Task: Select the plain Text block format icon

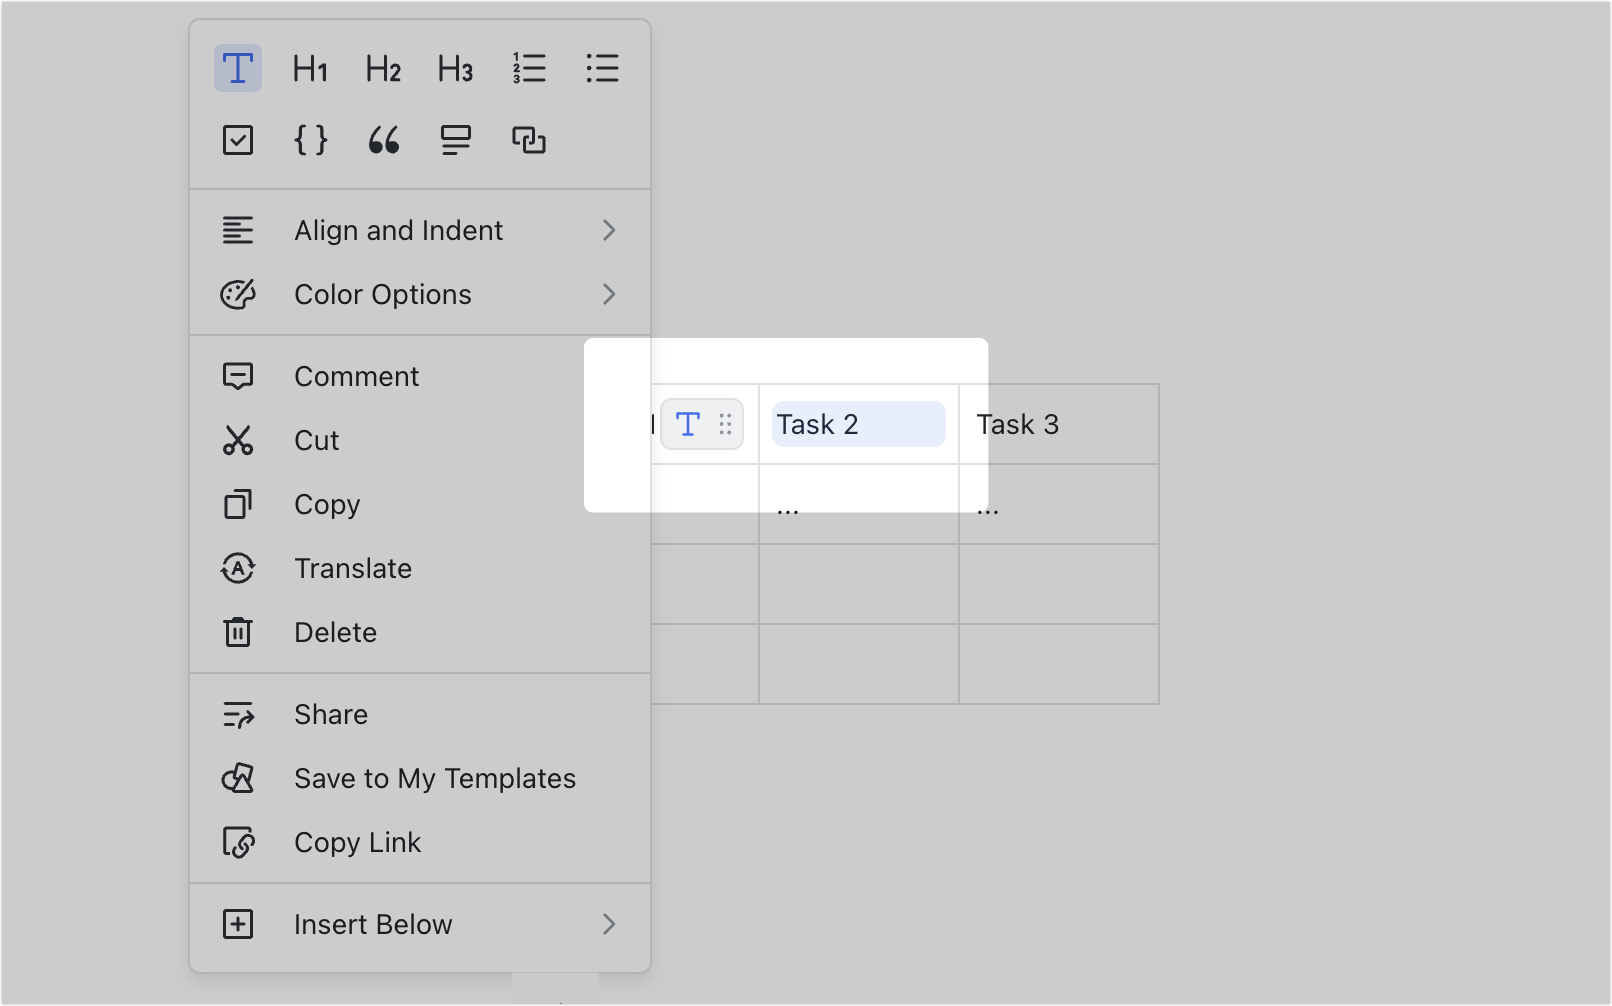Action: (238, 68)
